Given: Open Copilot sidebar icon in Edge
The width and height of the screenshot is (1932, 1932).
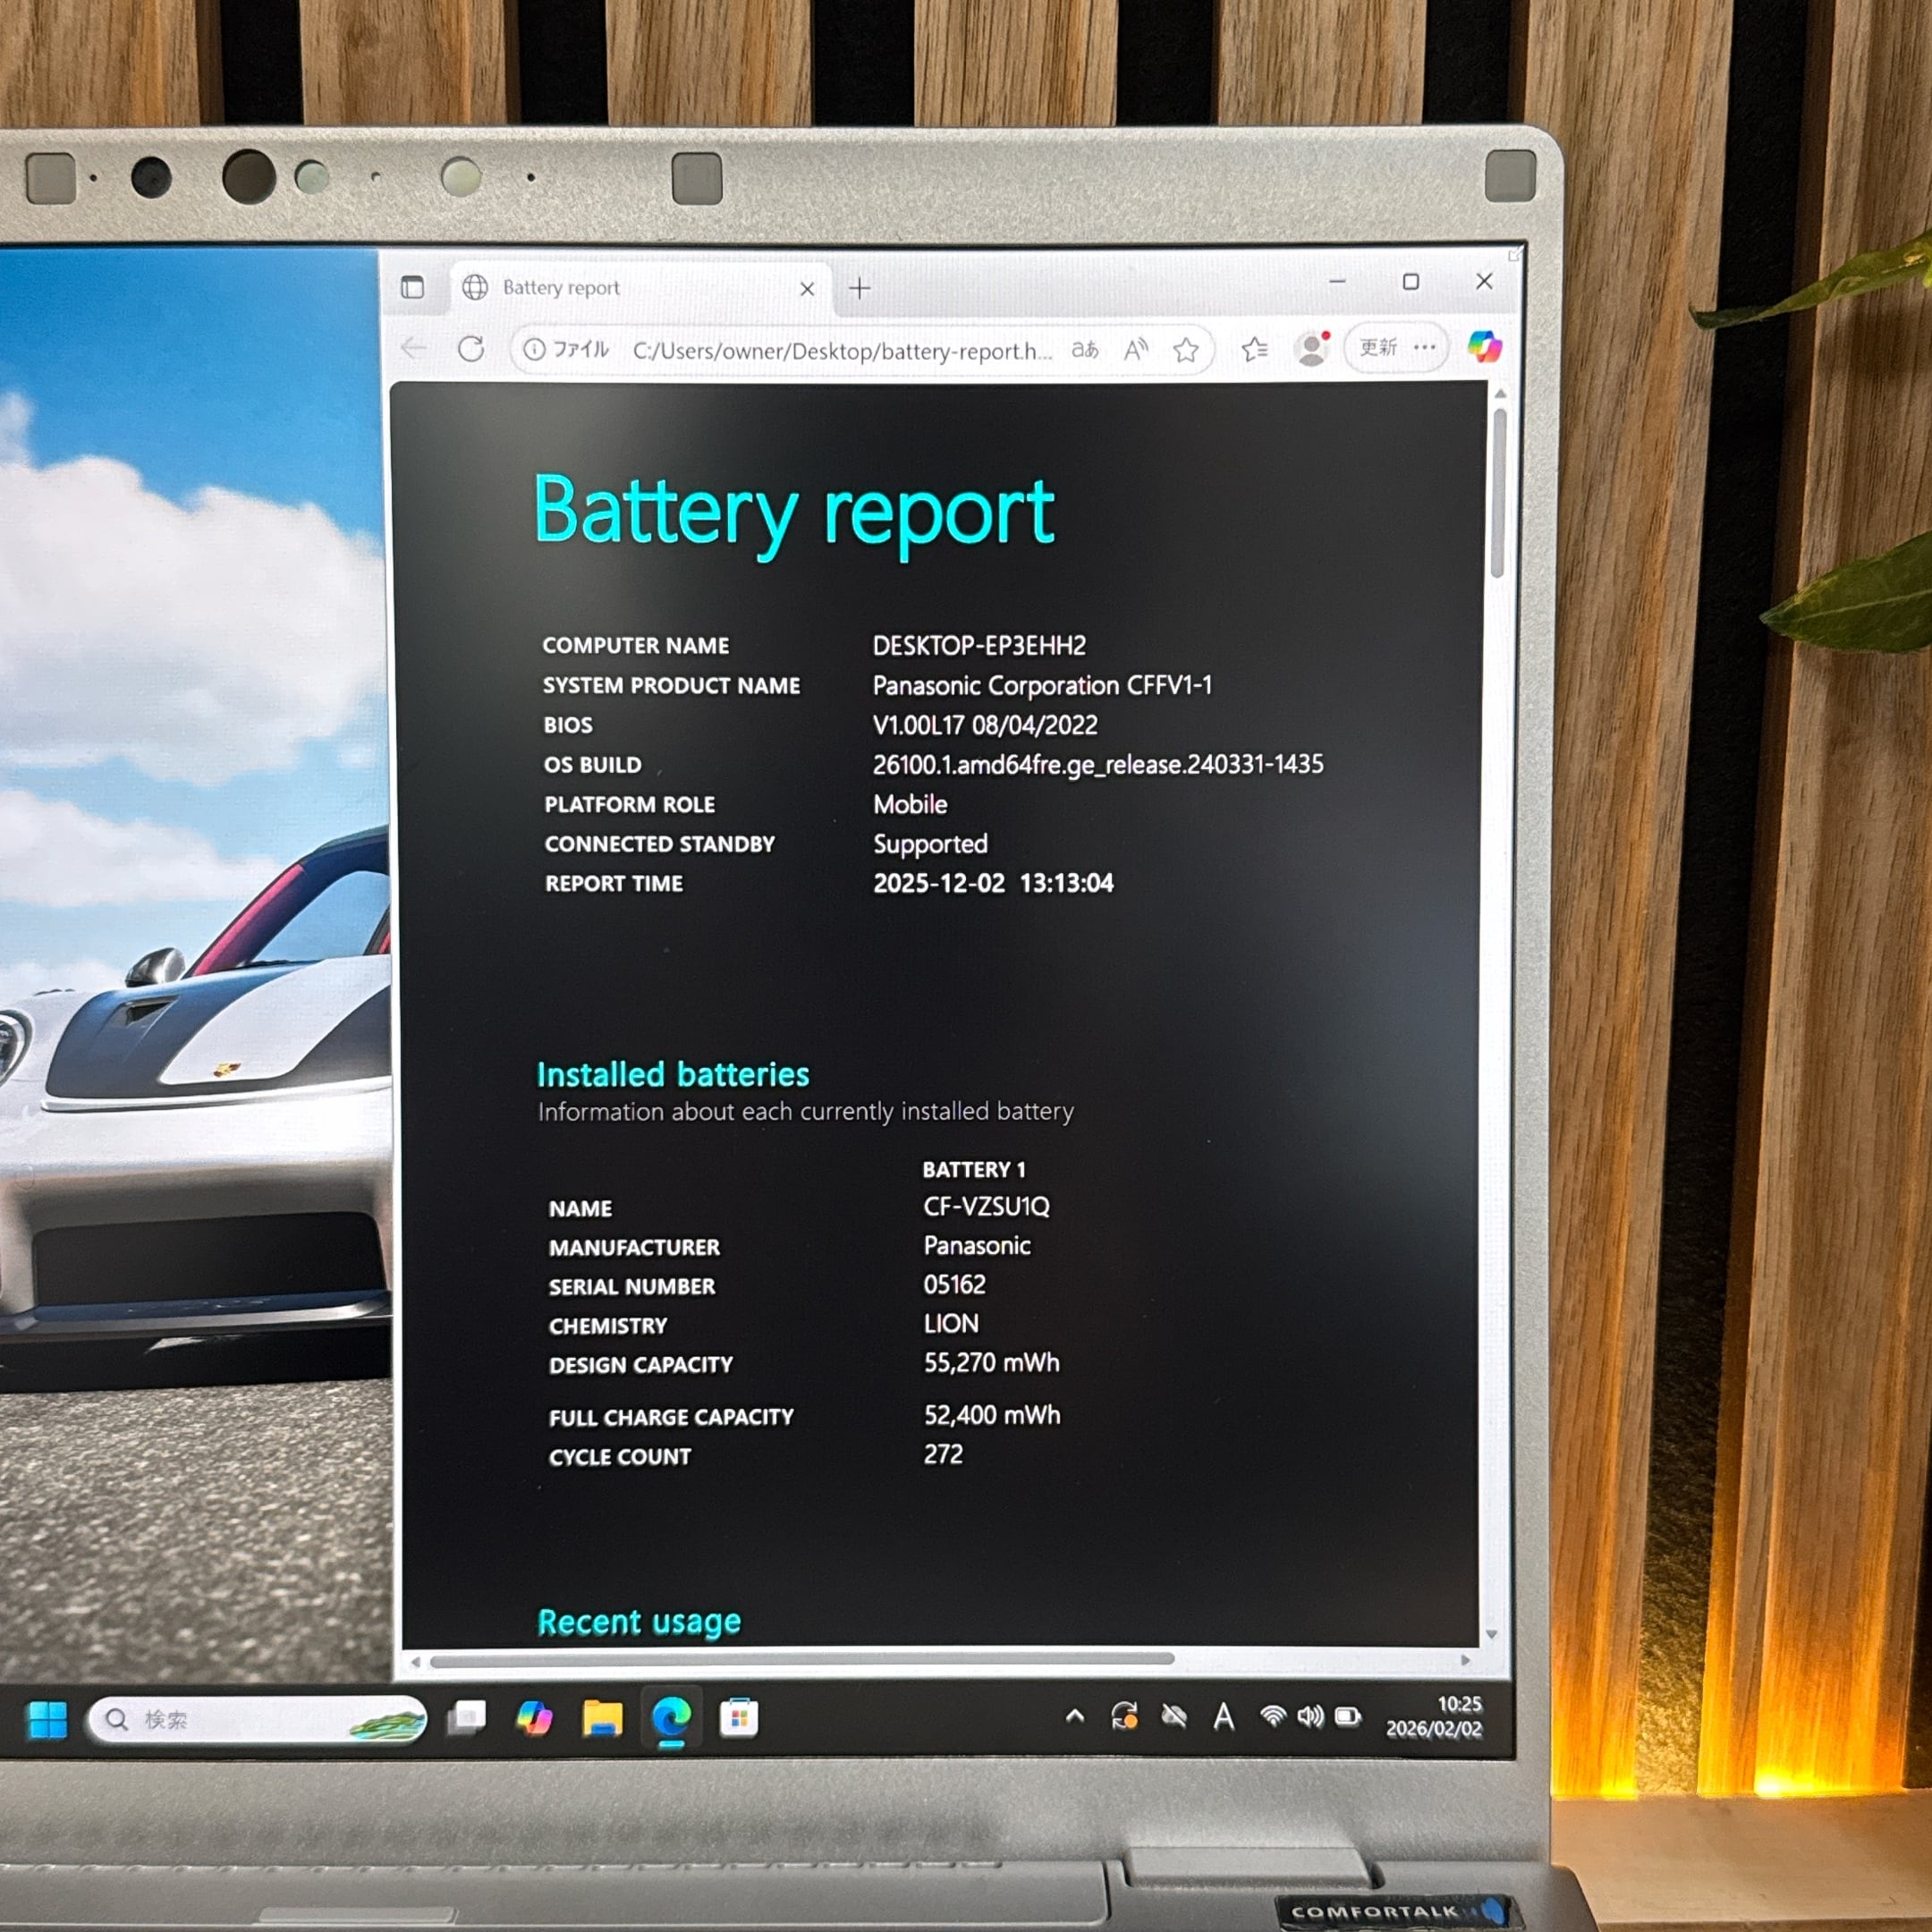Looking at the screenshot, I should point(1484,348).
